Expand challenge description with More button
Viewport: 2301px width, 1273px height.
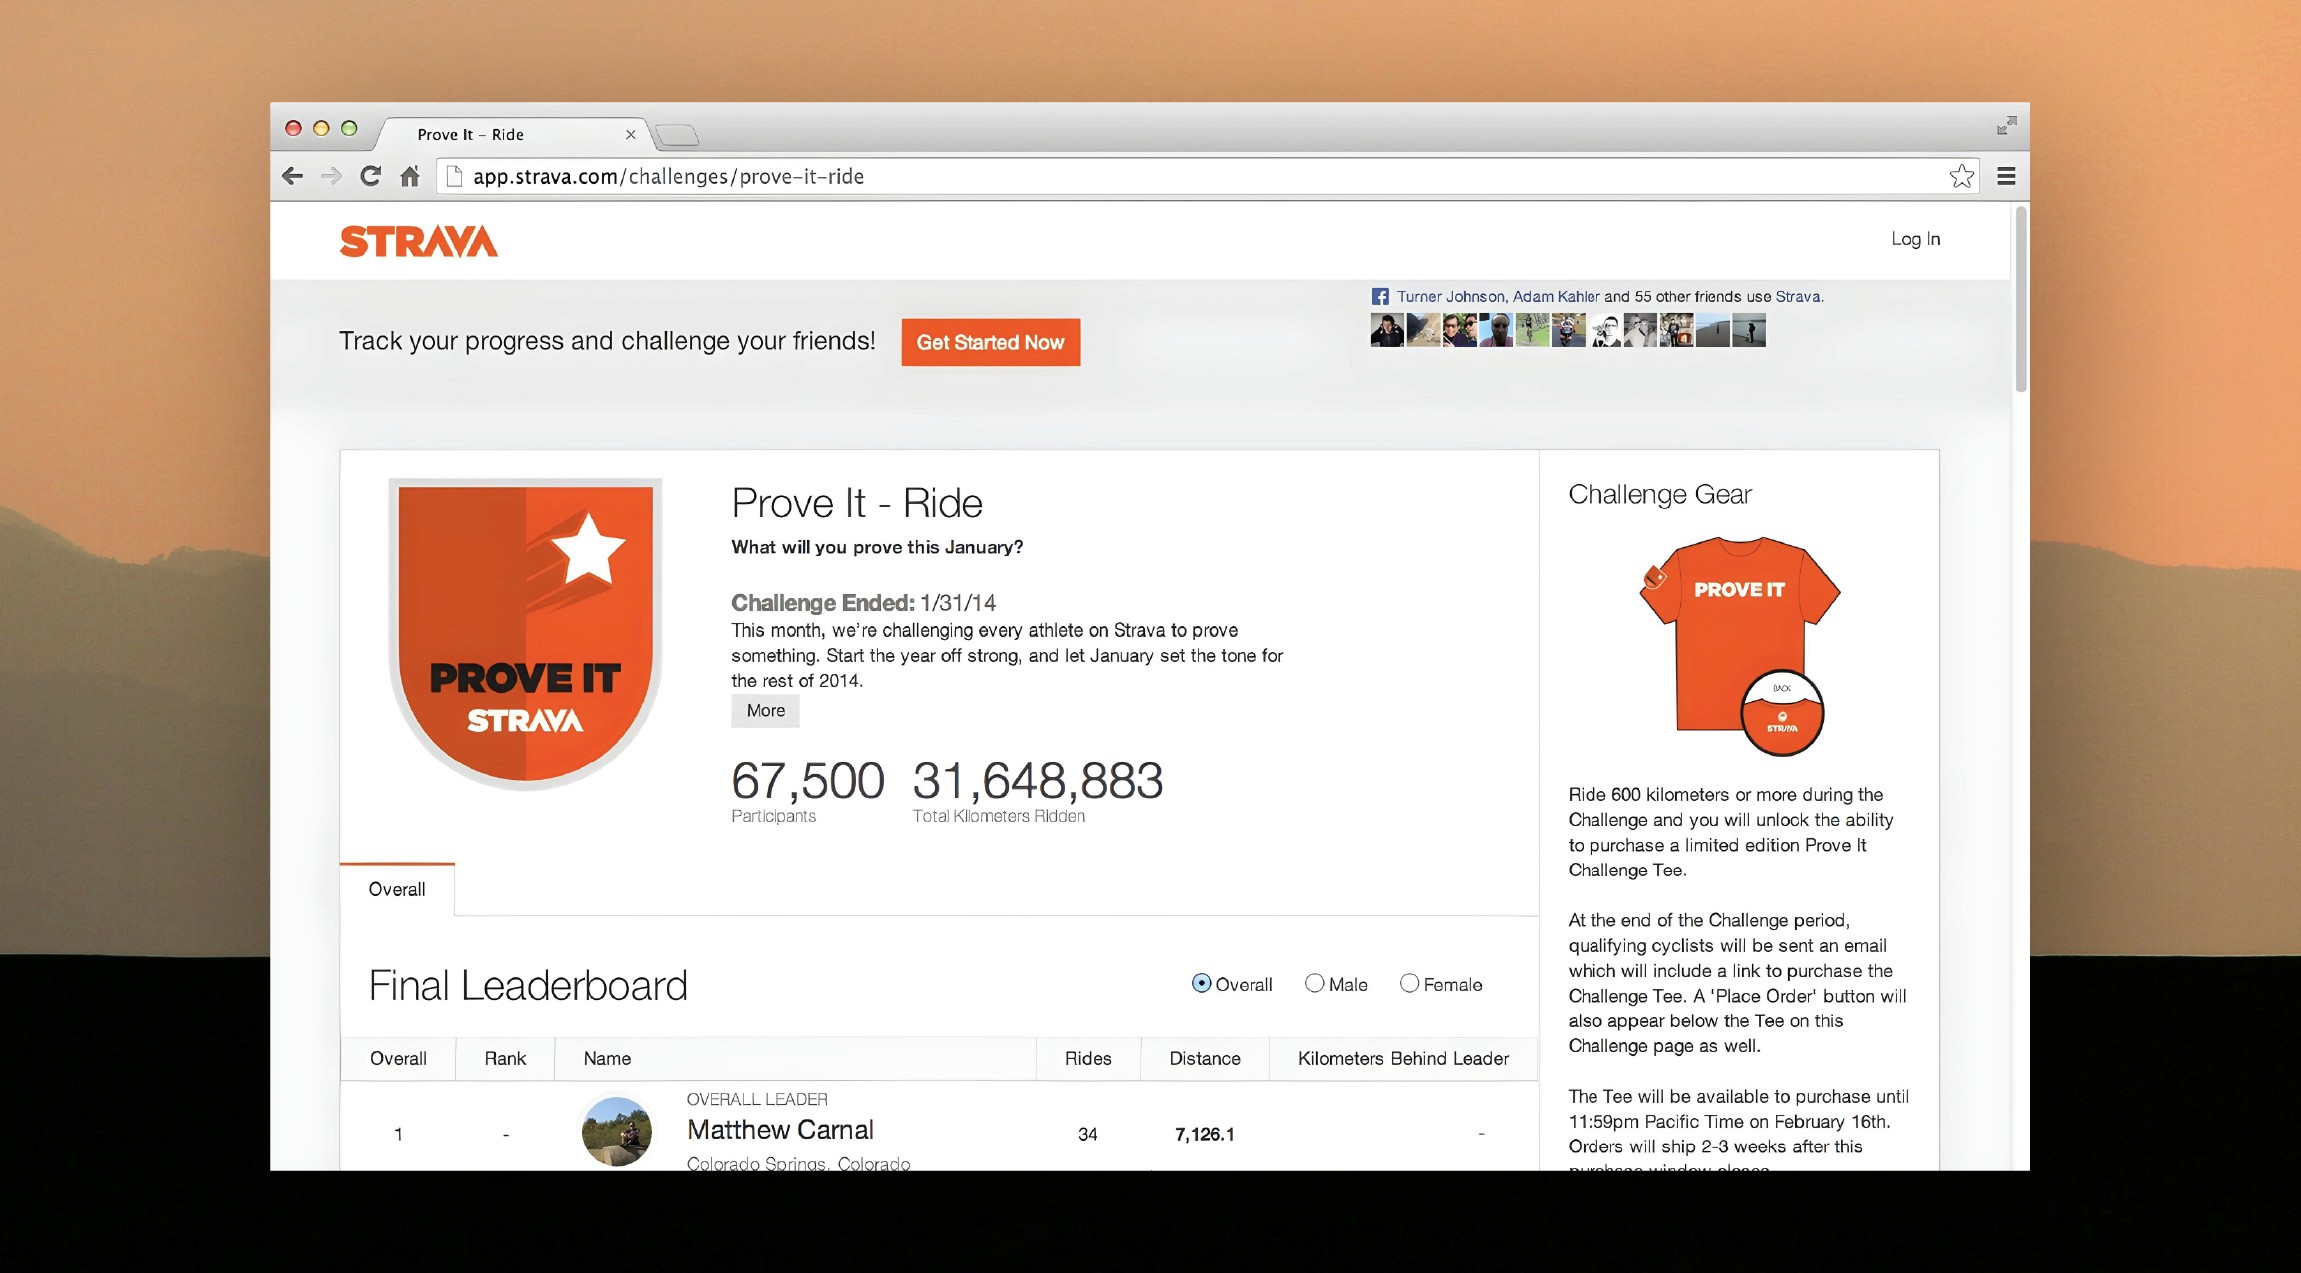pyautogui.click(x=765, y=711)
